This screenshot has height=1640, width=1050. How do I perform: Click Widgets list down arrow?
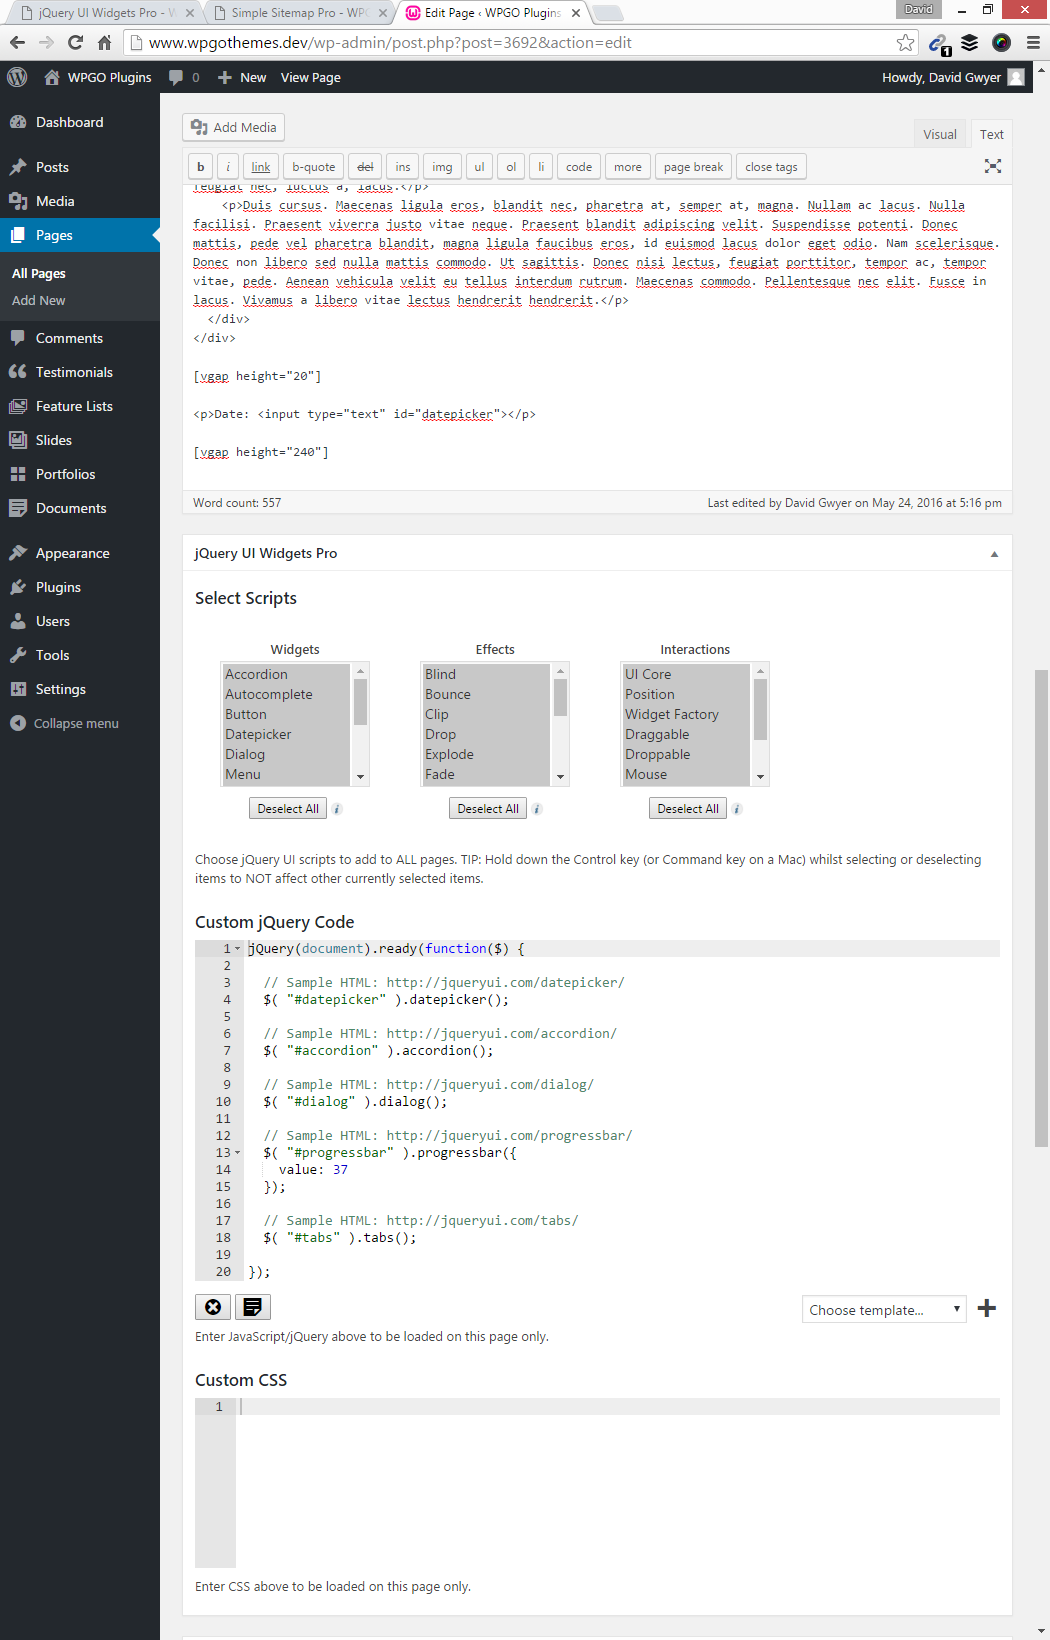pos(361,777)
